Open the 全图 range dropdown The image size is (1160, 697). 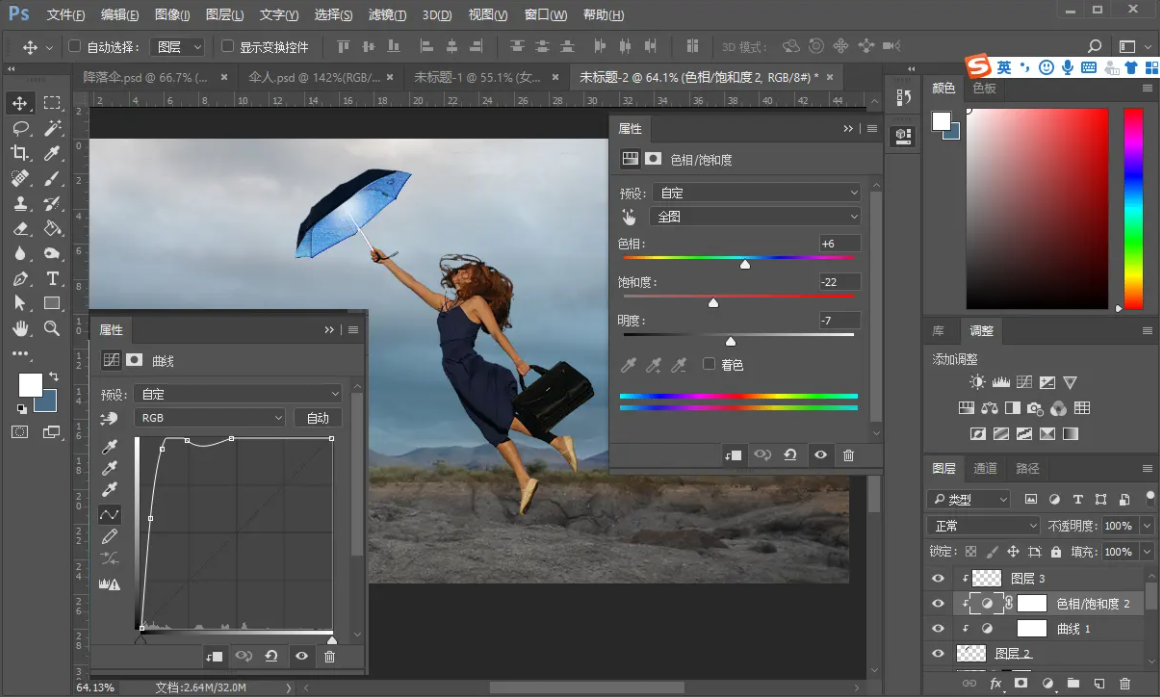click(755, 217)
